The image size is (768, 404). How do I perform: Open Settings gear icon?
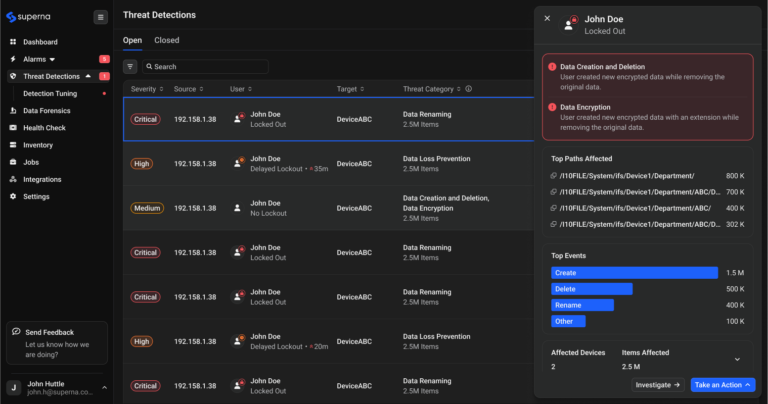click(13, 196)
